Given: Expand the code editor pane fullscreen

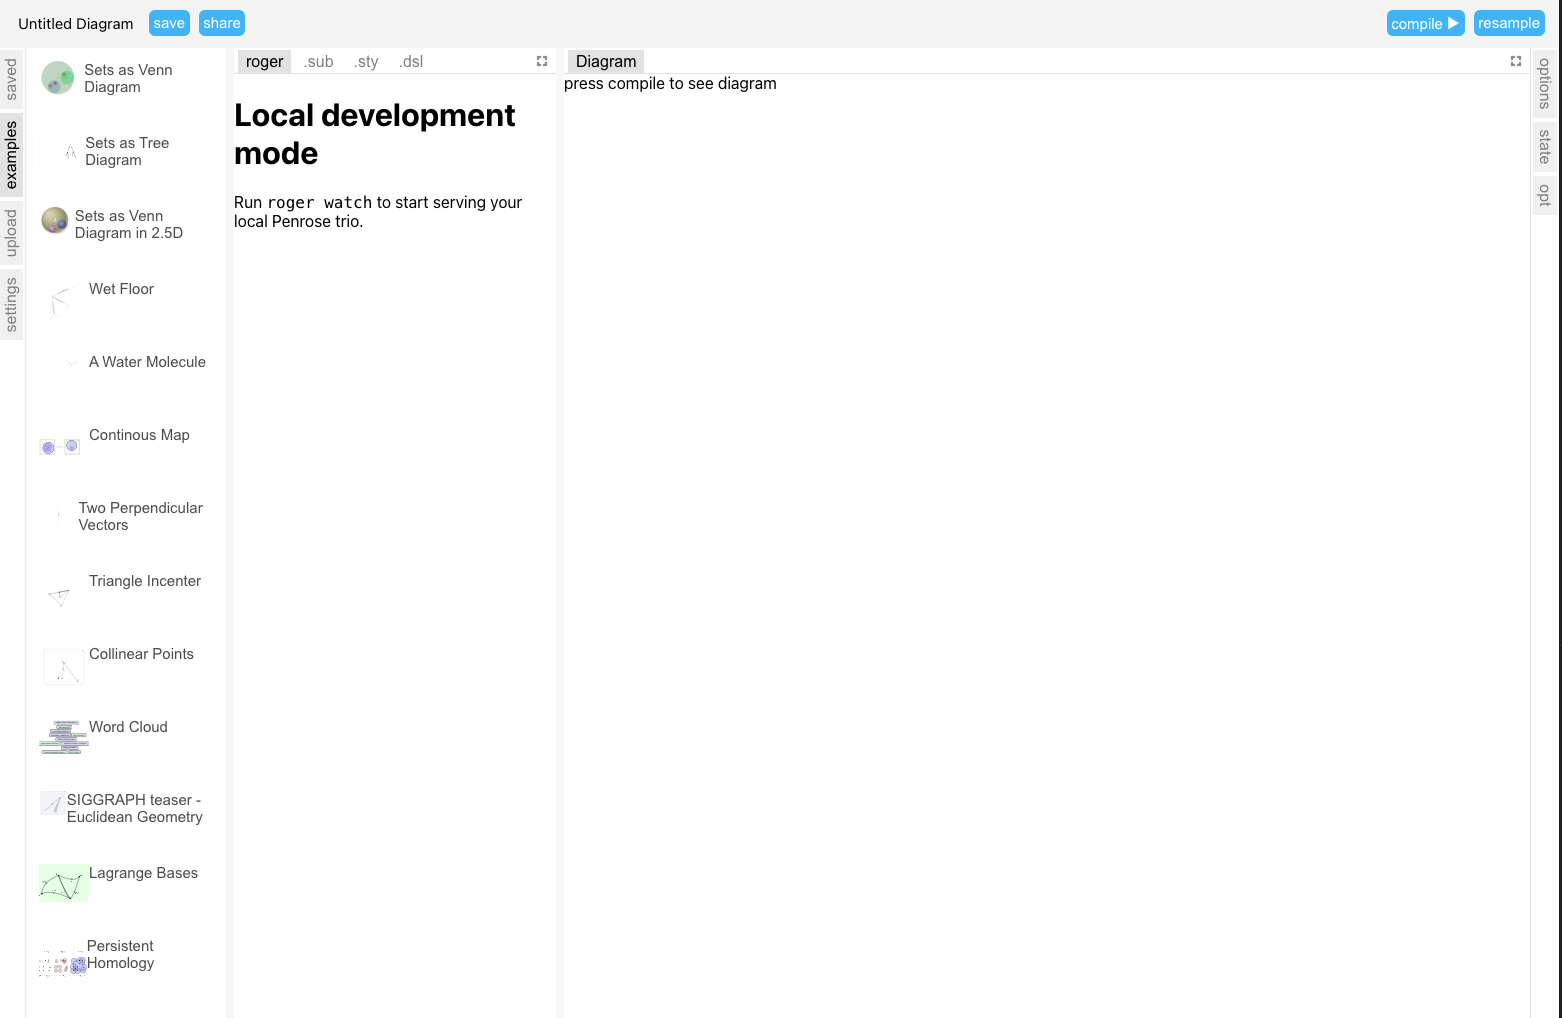Looking at the screenshot, I should point(541,61).
